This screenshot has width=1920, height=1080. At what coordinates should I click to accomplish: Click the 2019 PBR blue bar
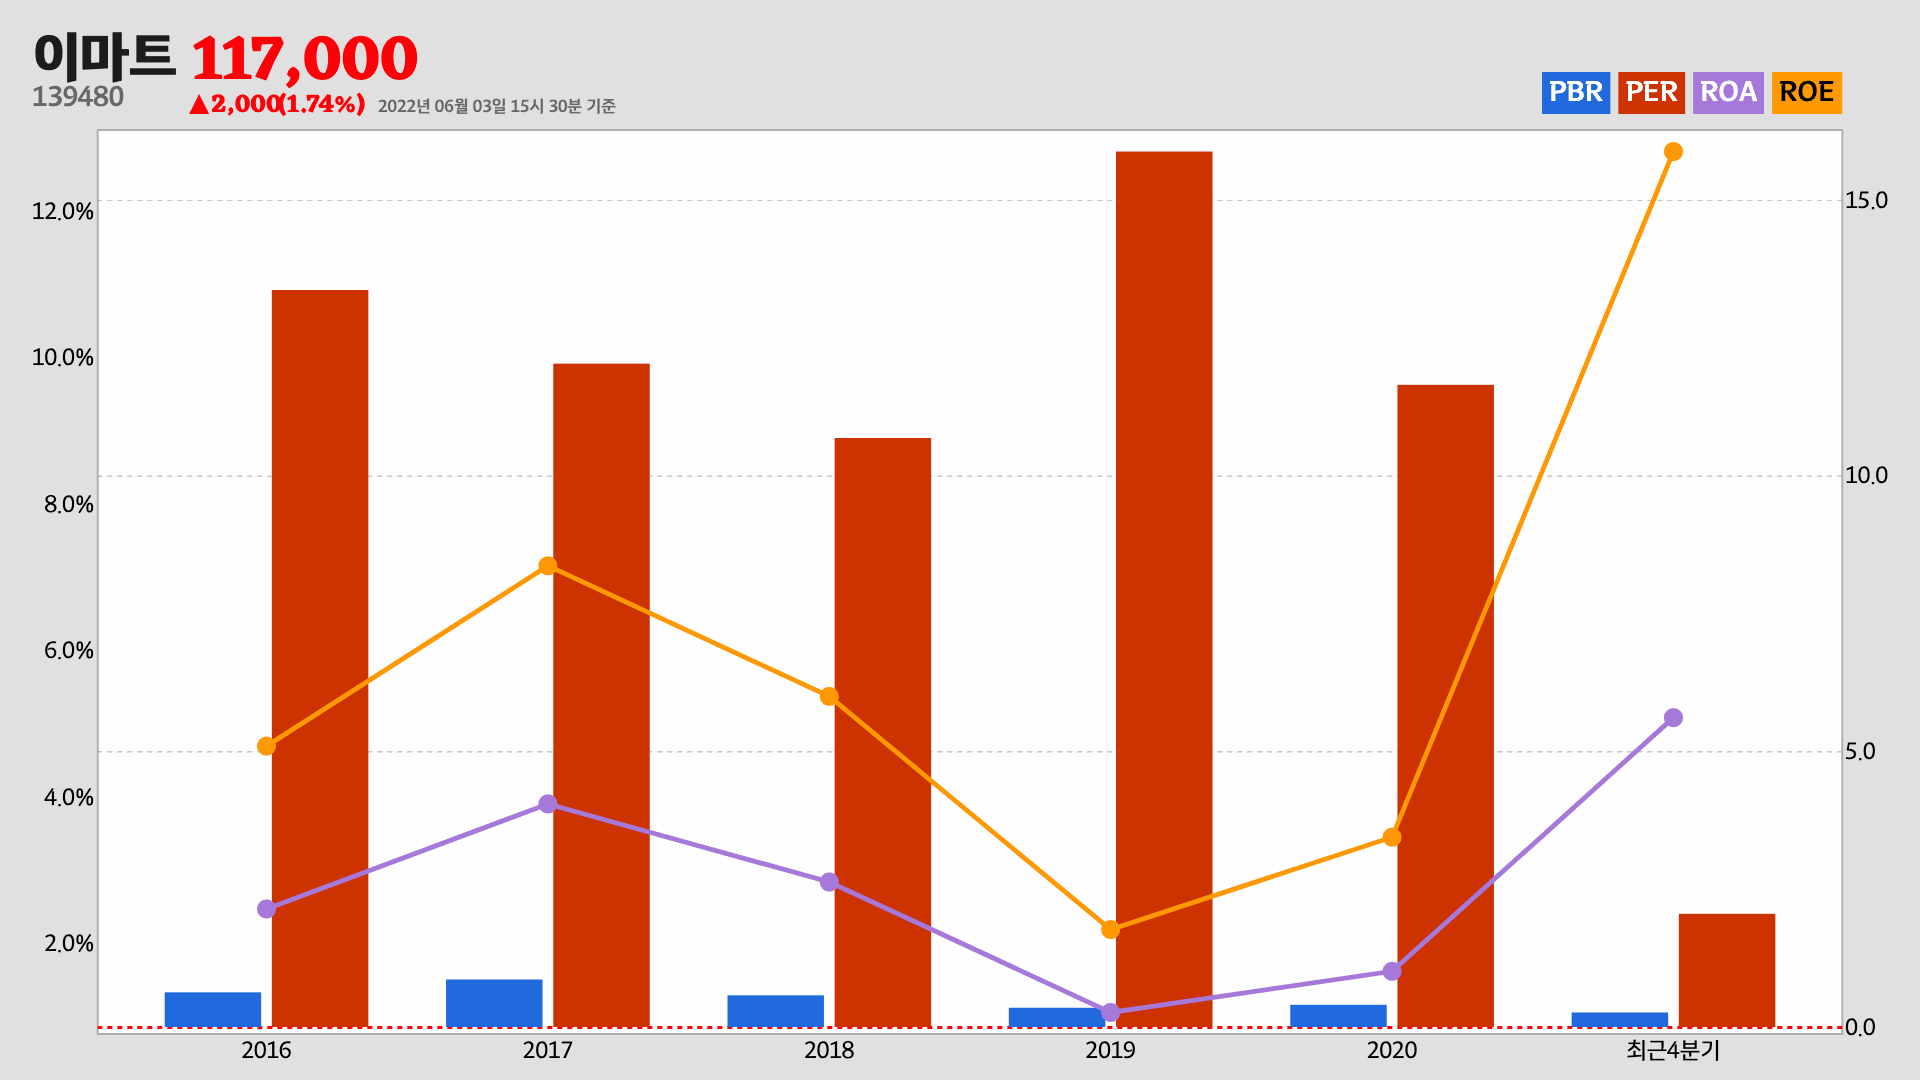point(1057,1017)
